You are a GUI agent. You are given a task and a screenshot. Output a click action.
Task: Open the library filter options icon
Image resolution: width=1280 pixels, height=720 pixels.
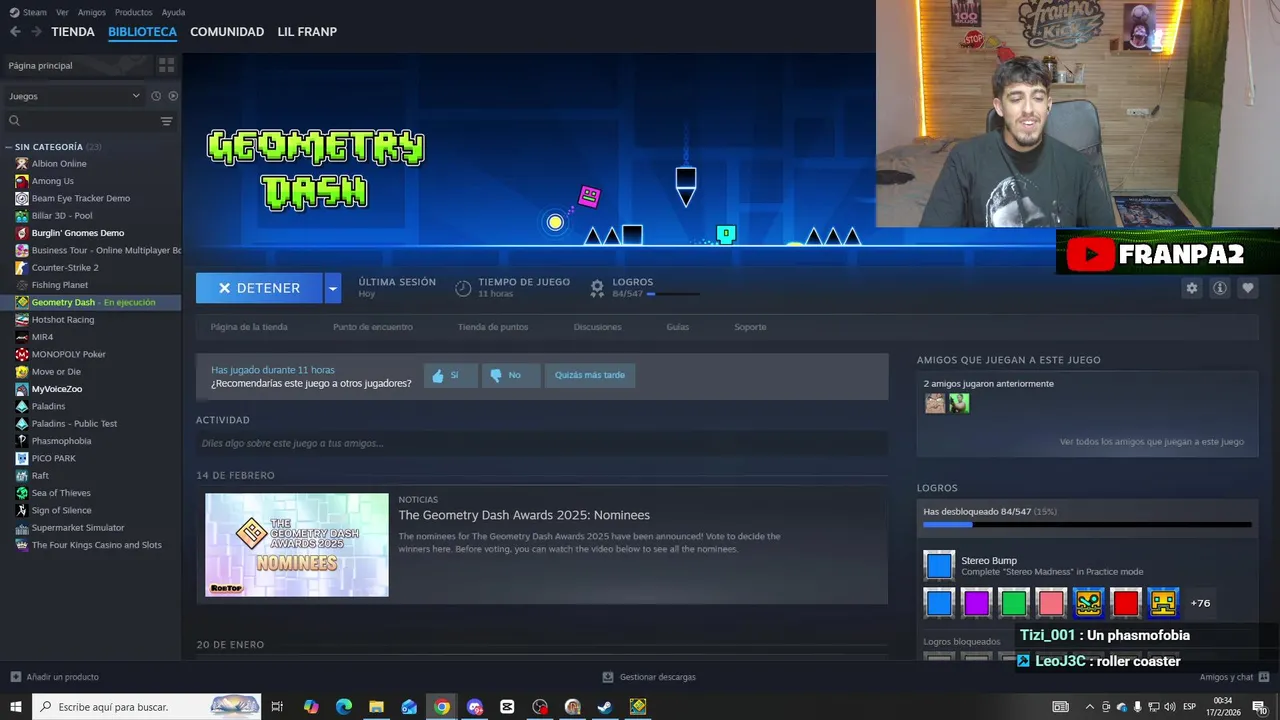pyautogui.click(x=166, y=121)
